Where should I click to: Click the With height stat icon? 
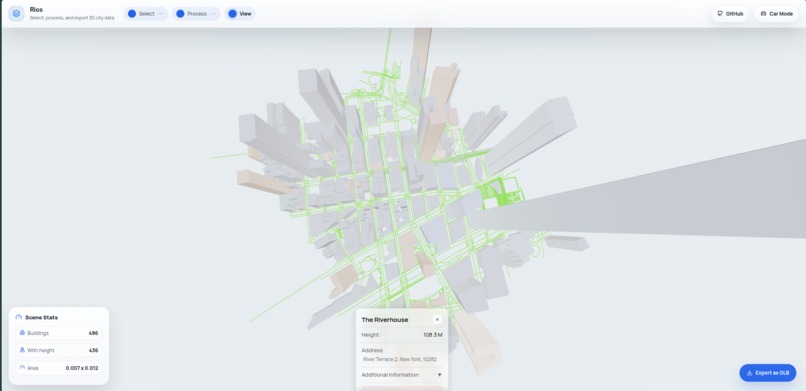pos(22,350)
